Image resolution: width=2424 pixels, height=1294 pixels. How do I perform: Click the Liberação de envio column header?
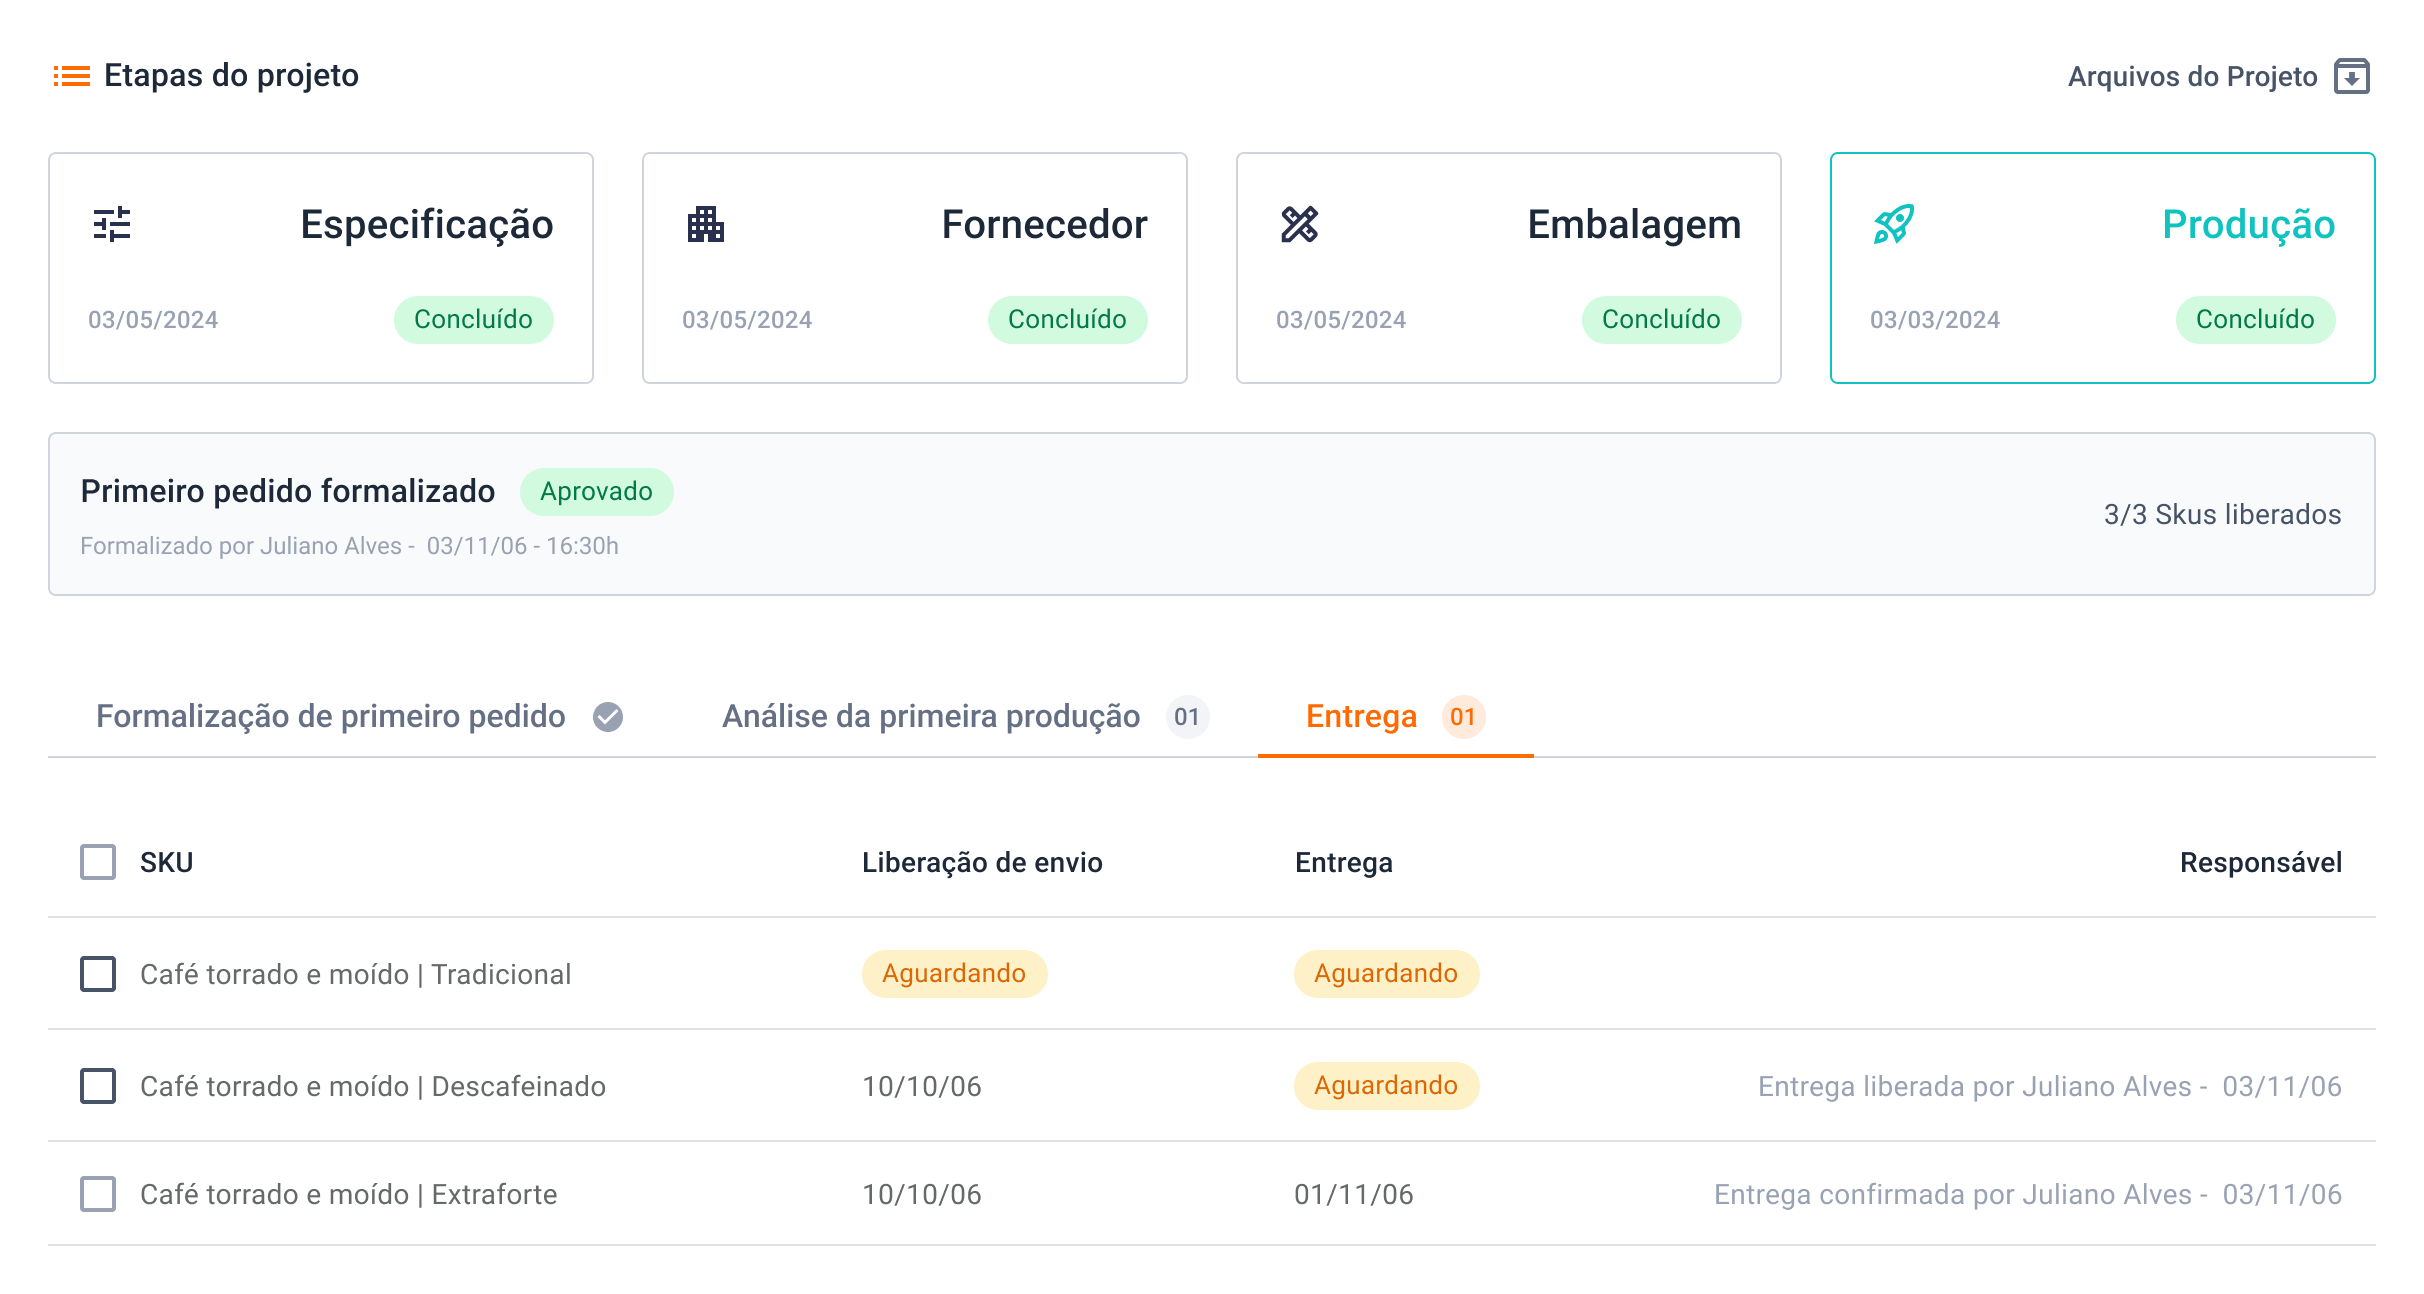tap(982, 863)
